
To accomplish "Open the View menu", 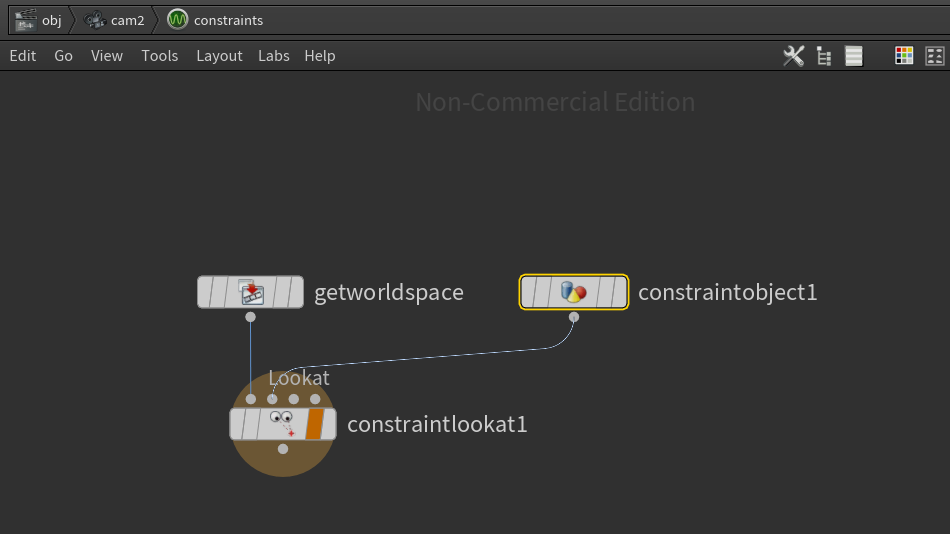I will tap(107, 56).
